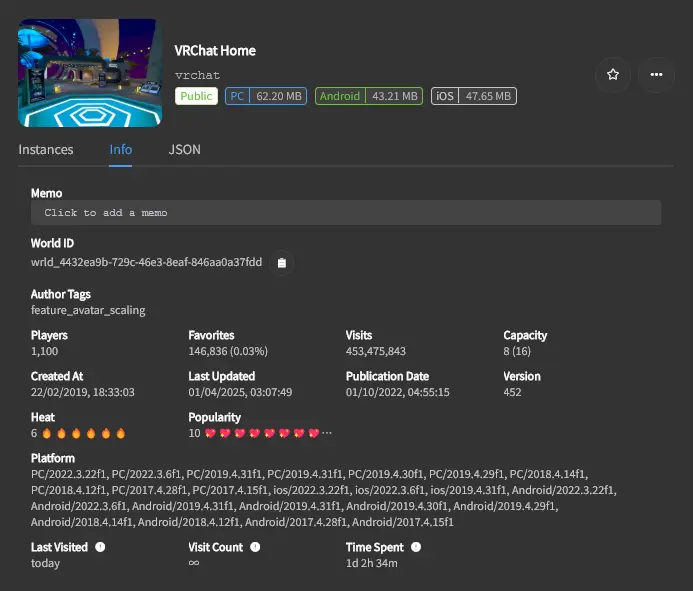Click the Version value 452
This screenshot has height=591, width=693.
(512, 393)
